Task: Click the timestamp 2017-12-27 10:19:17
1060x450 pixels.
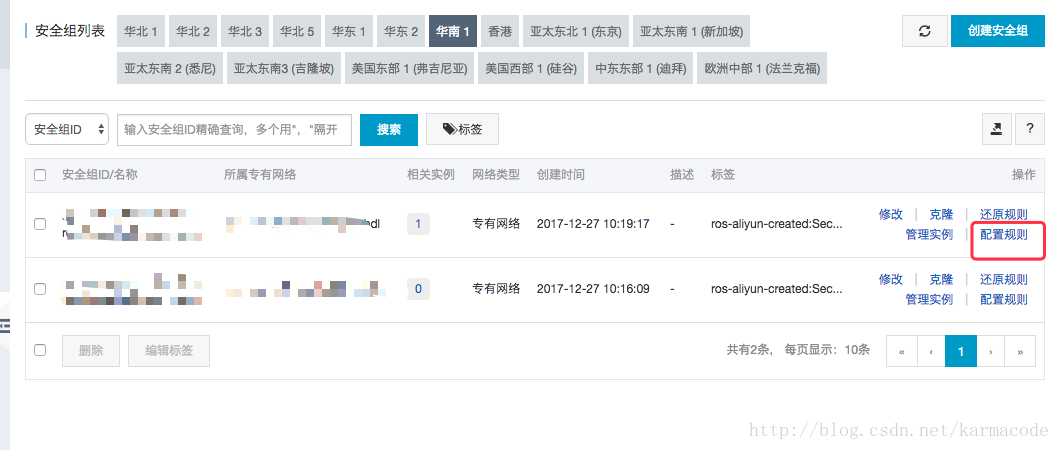Action: (x=593, y=224)
